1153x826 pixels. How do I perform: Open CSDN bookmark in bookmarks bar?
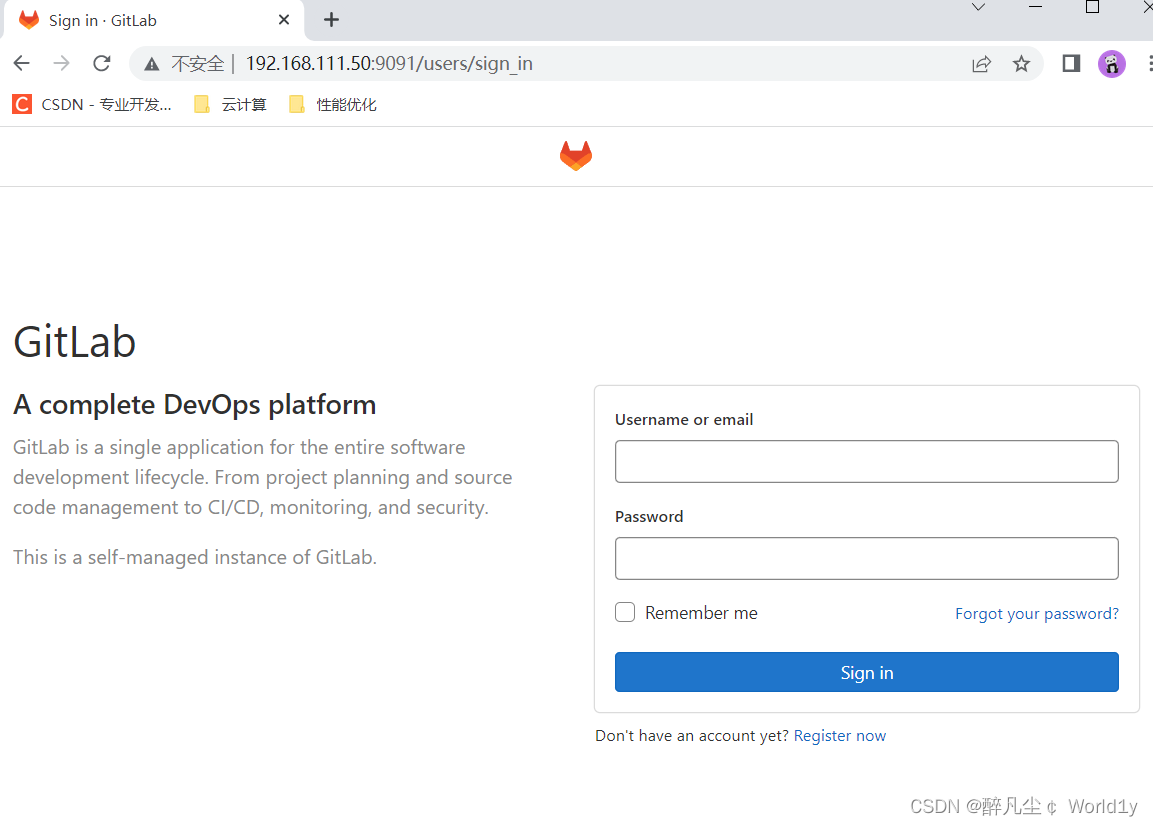(x=92, y=104)
